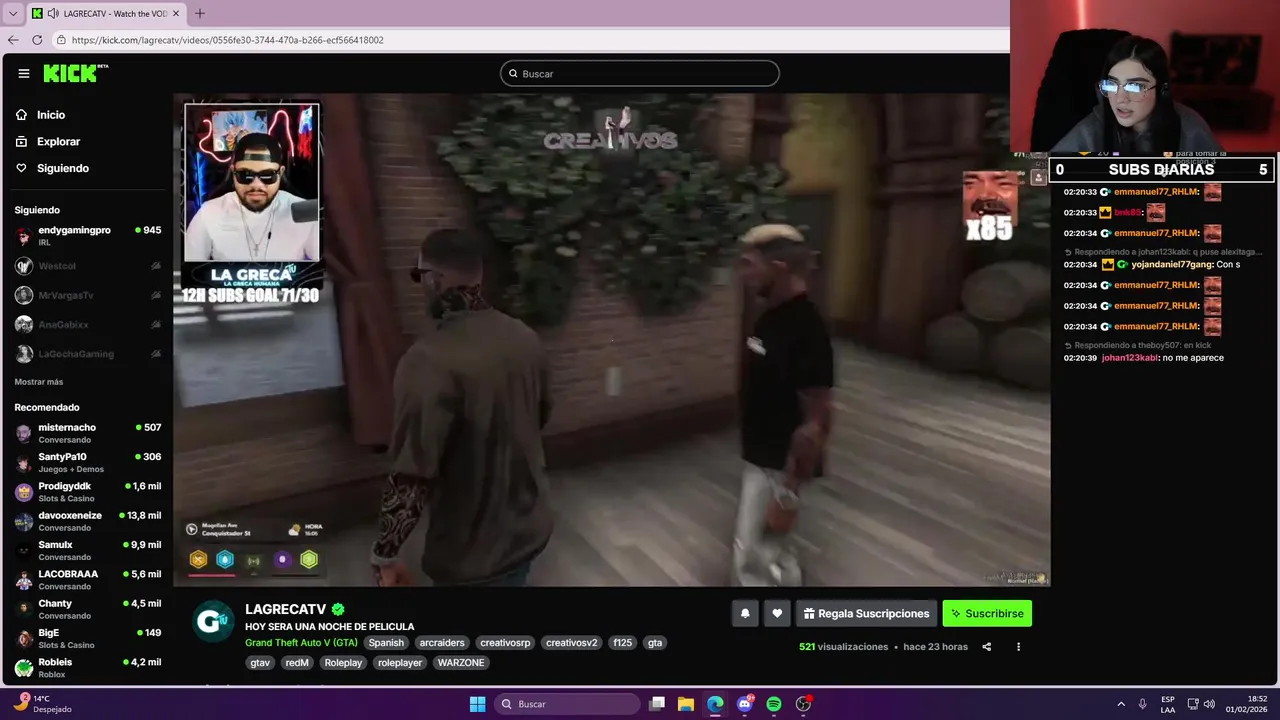Open followed channel LaGochaGaming
The image size is (1280, 720).
(87, 354)
